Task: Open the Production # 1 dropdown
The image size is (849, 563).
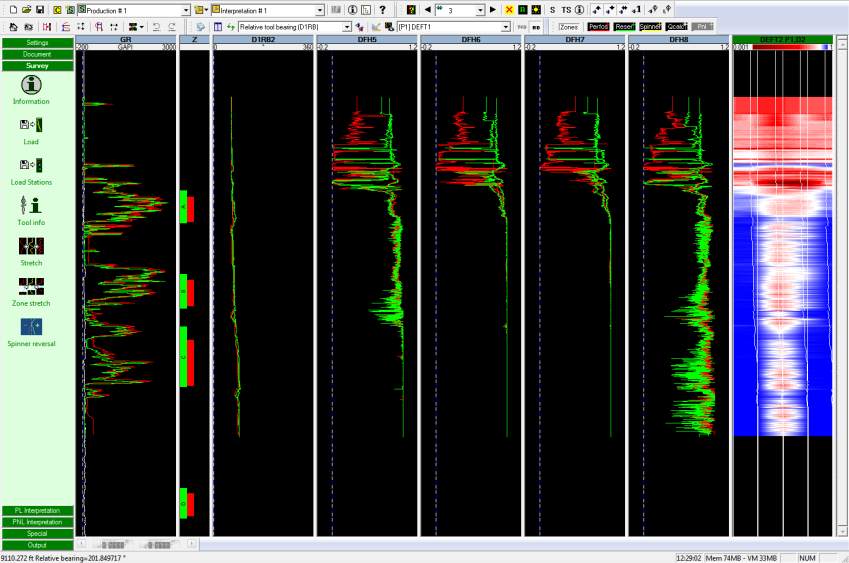Action: click(x=186, y=10)
